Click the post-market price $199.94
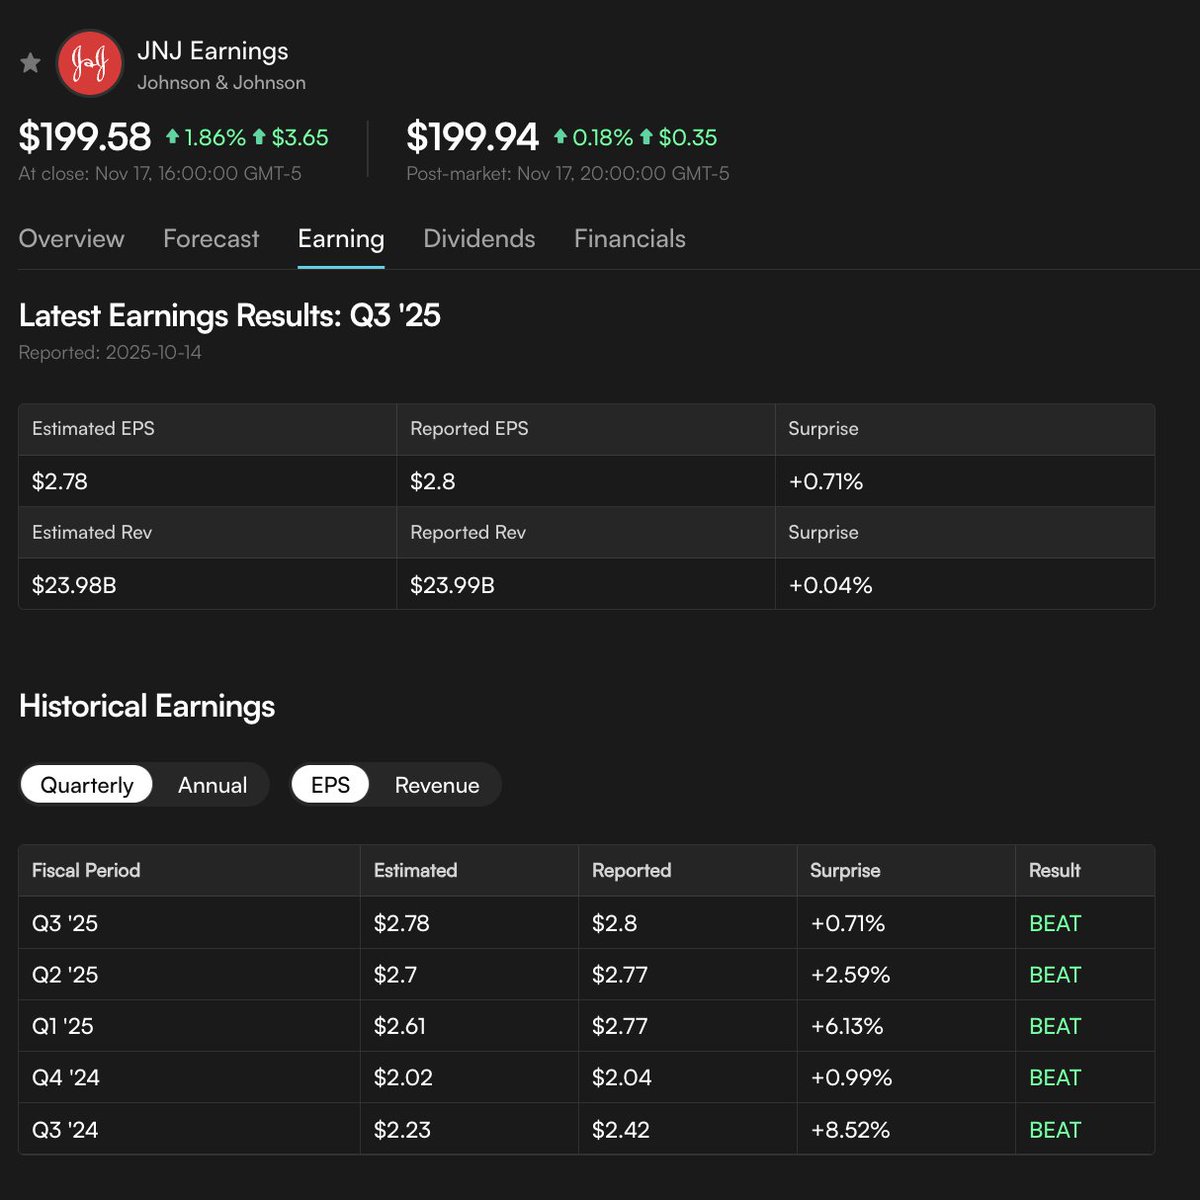 point(472,137)
